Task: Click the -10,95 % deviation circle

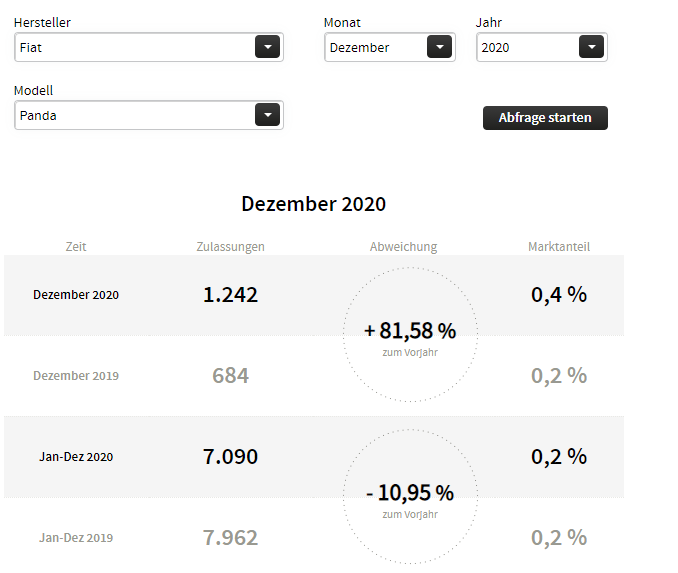Action: coord(410,497)
